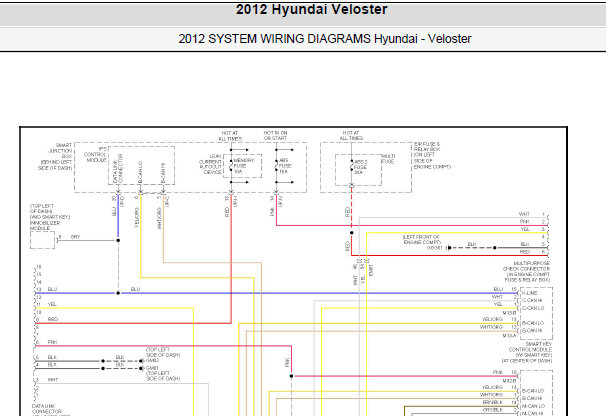Click the ABS 2 fuse label in the multi fuse box
This screenshot has height=416, width=606.
click(x=361, y=167)
